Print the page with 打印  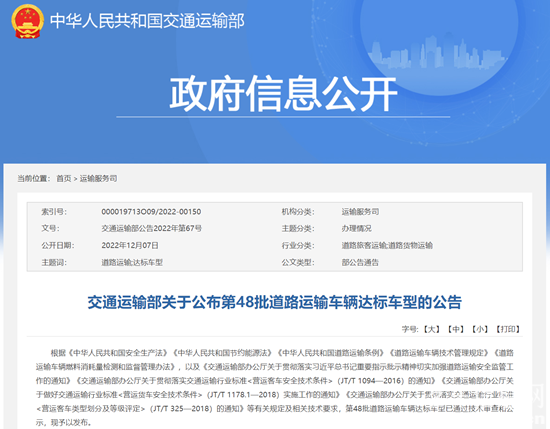point(508,329)
